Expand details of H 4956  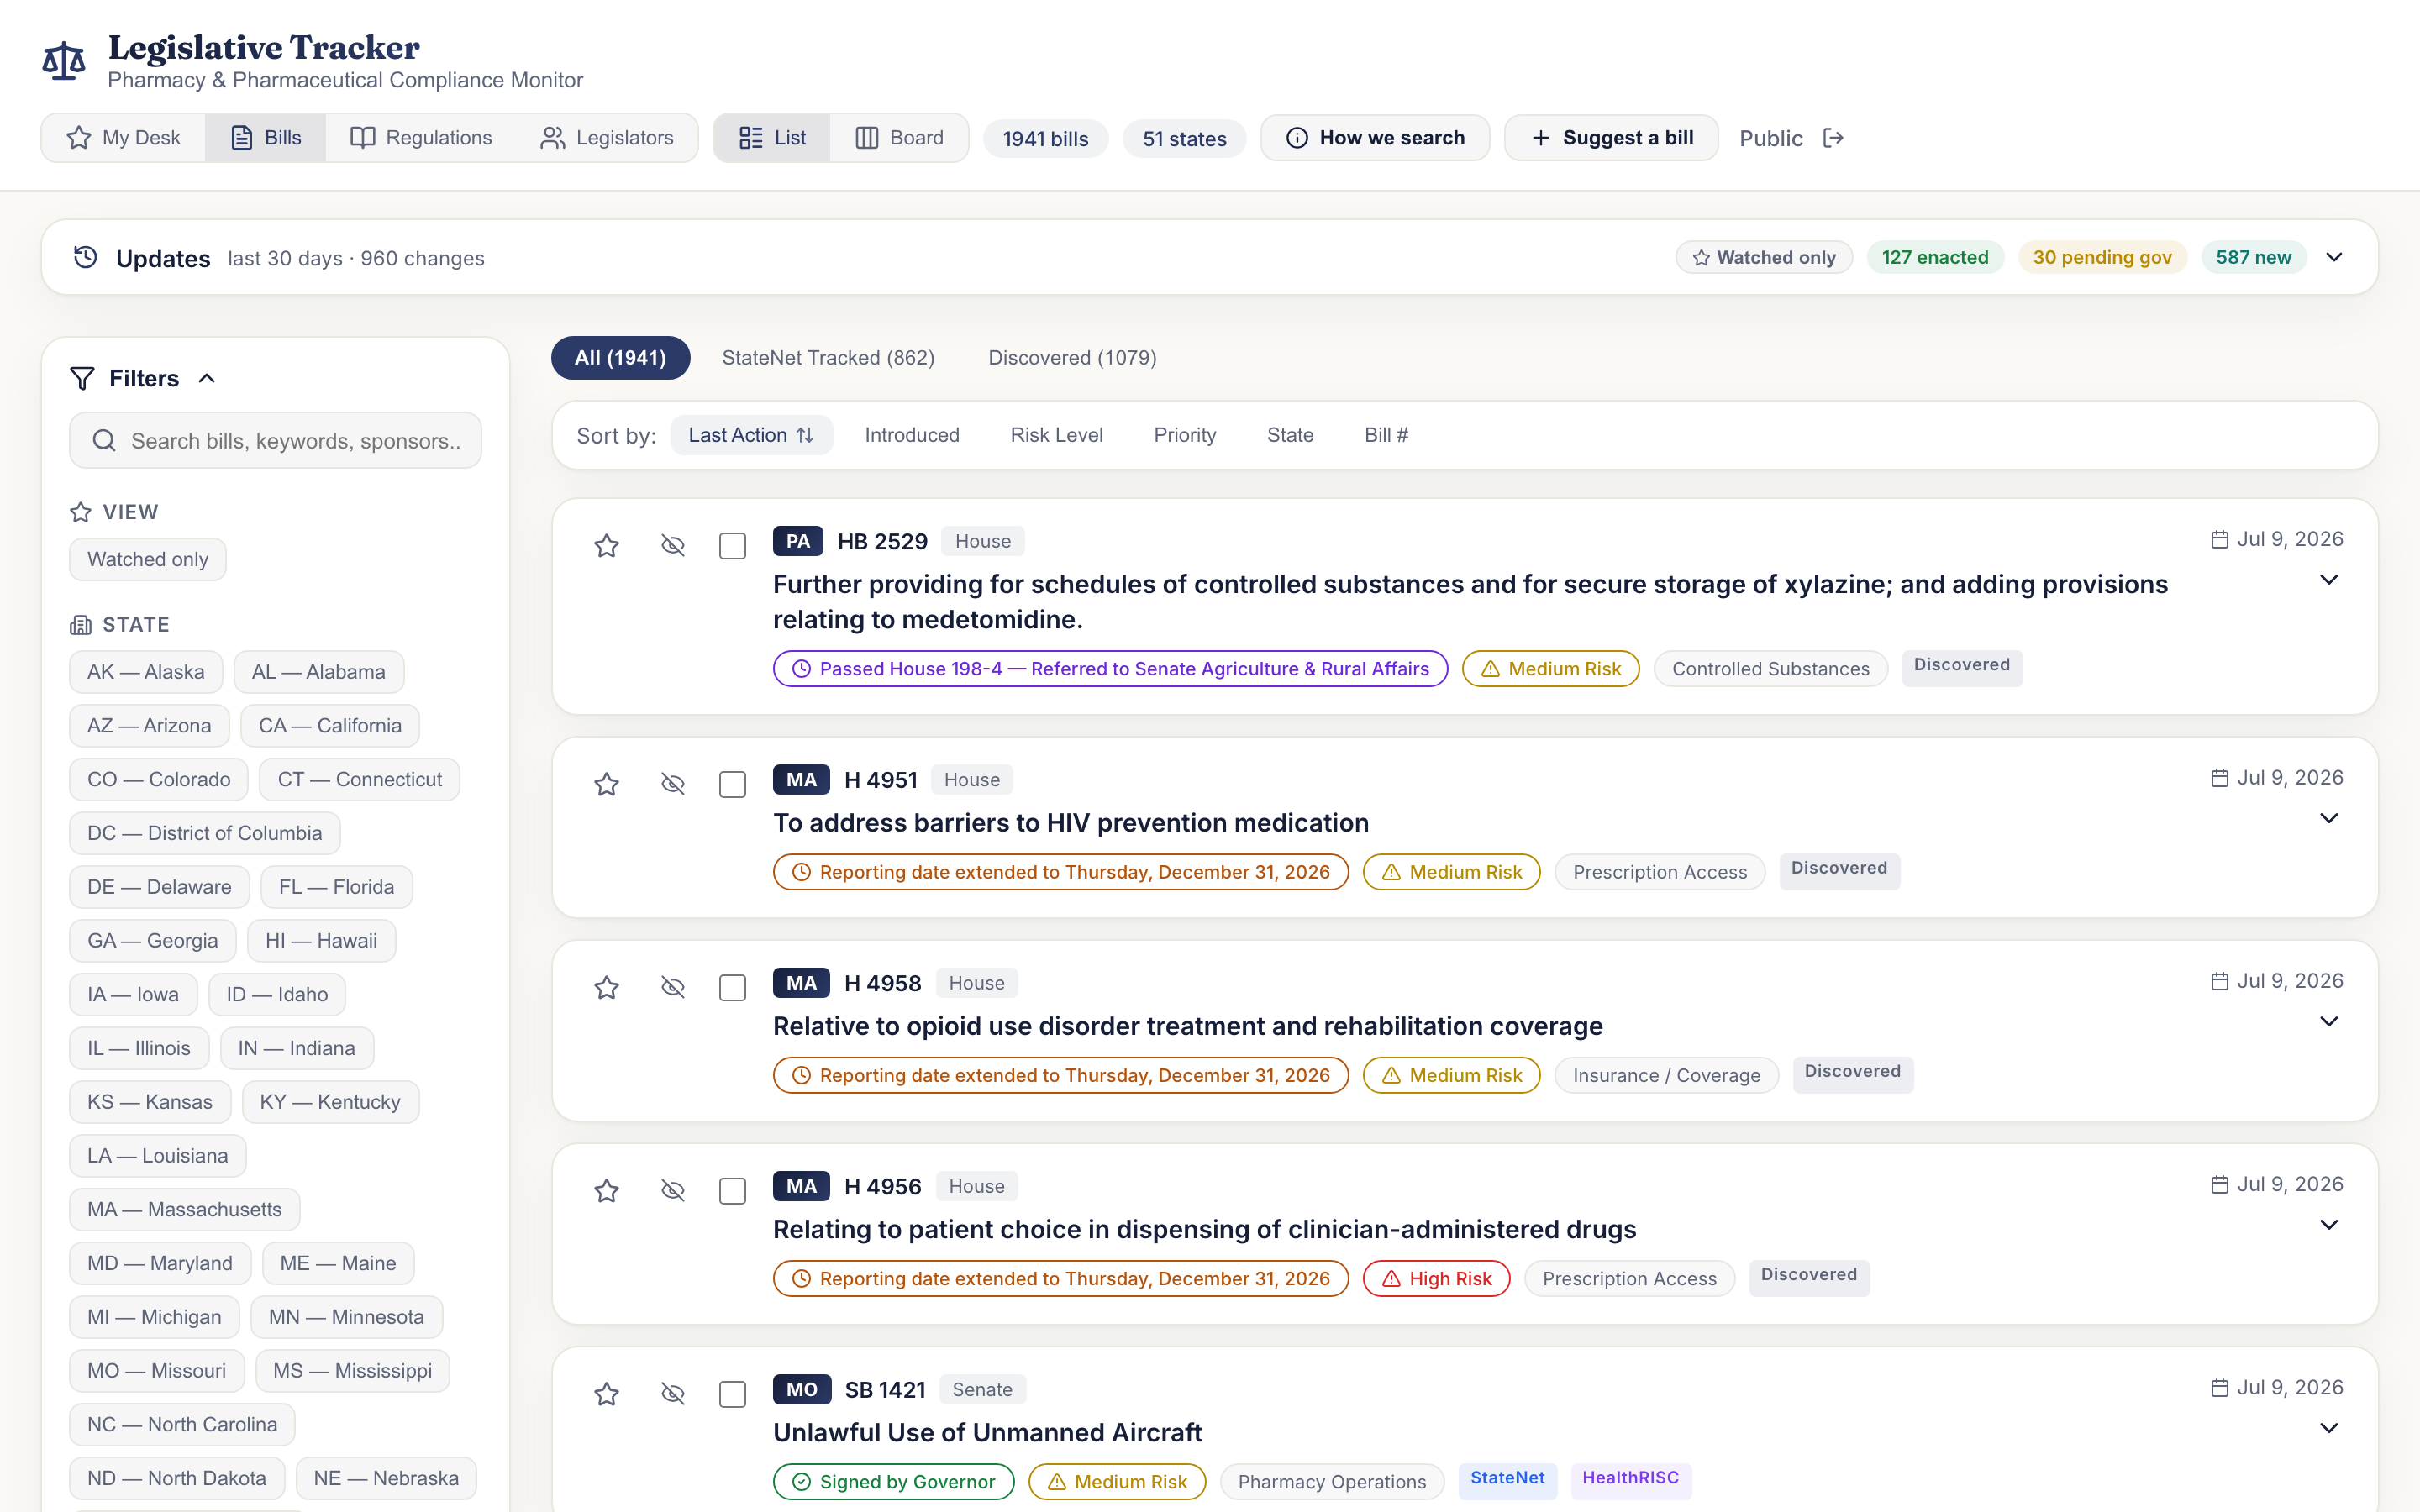click(x=2329, y=1225)
